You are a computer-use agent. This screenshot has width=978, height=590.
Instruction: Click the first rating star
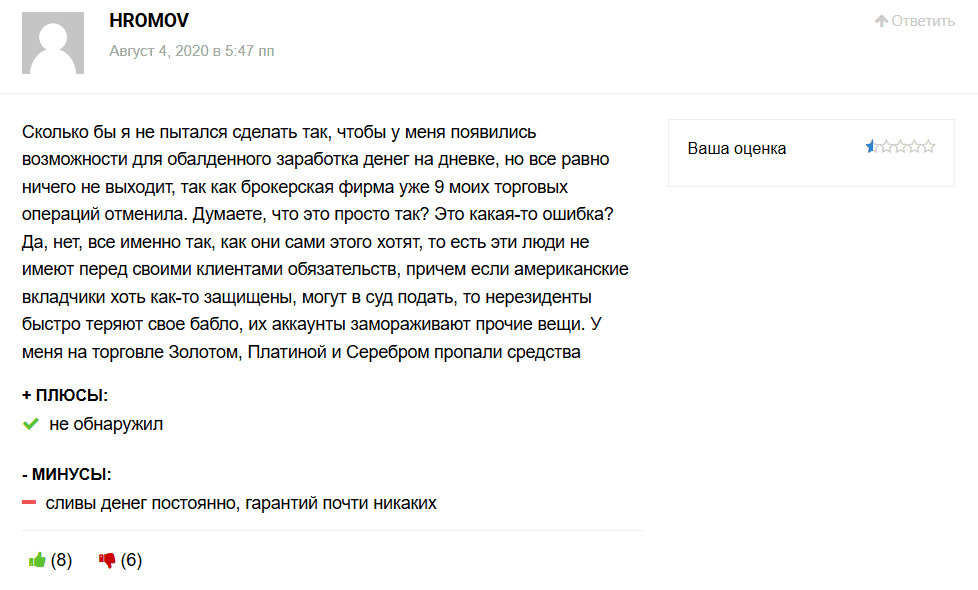click(871, 147)
